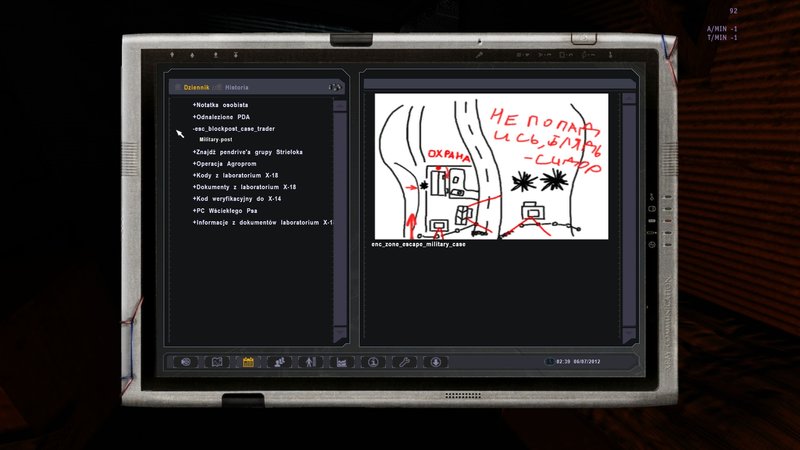Click the wrench icon in bottom toolbar

pyautogui.click(x=404, y=362)
